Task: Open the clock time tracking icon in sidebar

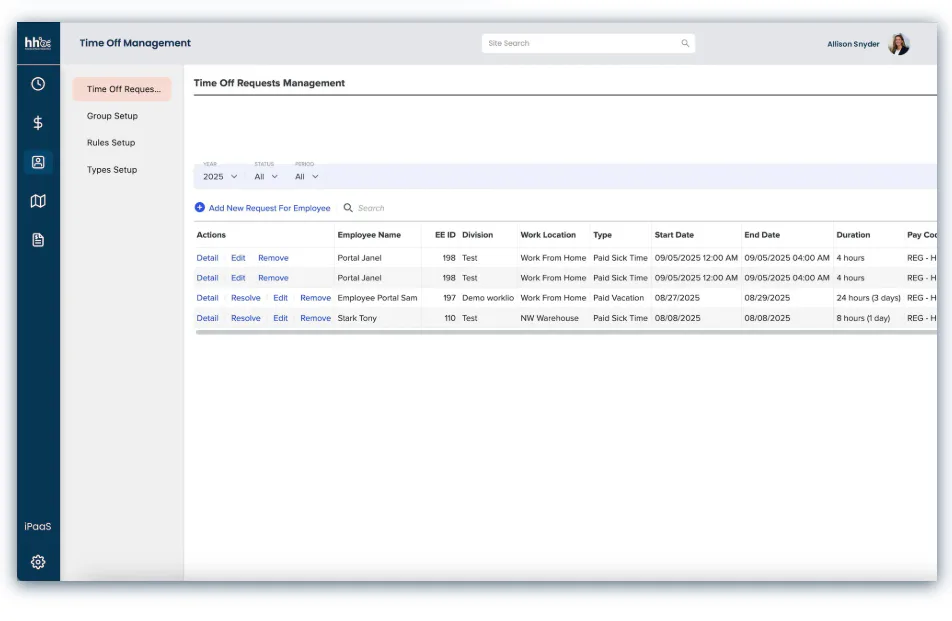Action: 38,84
